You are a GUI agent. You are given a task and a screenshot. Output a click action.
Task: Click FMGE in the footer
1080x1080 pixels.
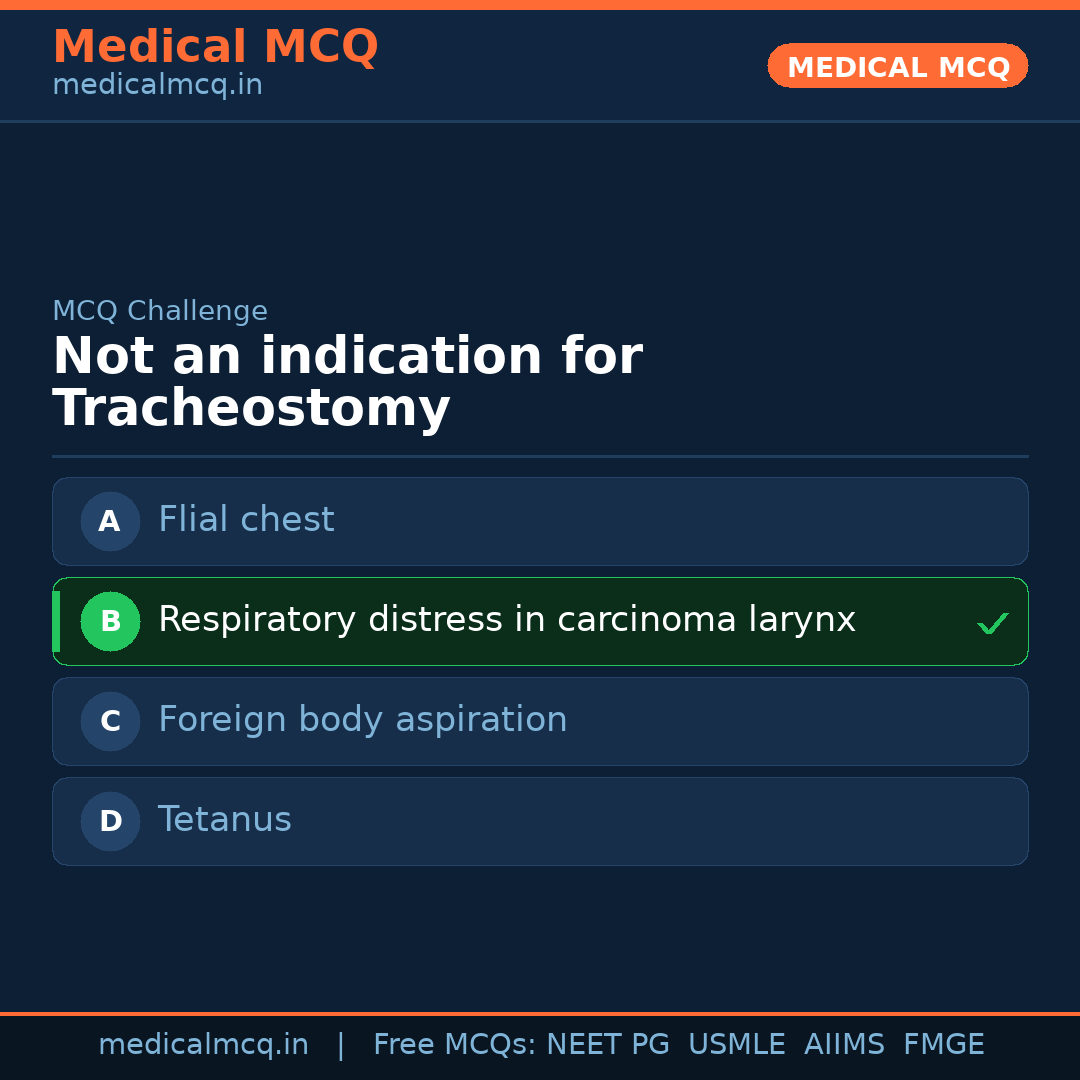pos(943,1045)
